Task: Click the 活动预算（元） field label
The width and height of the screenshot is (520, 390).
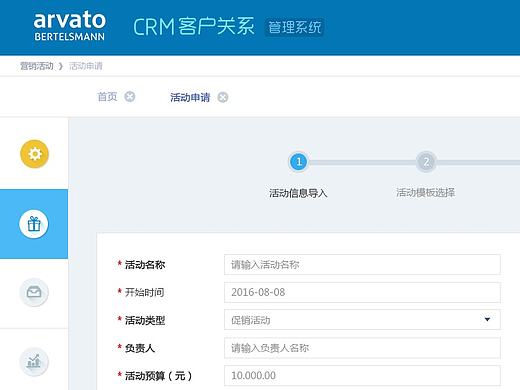Action: pyautogui.click(x=158, y=376)
